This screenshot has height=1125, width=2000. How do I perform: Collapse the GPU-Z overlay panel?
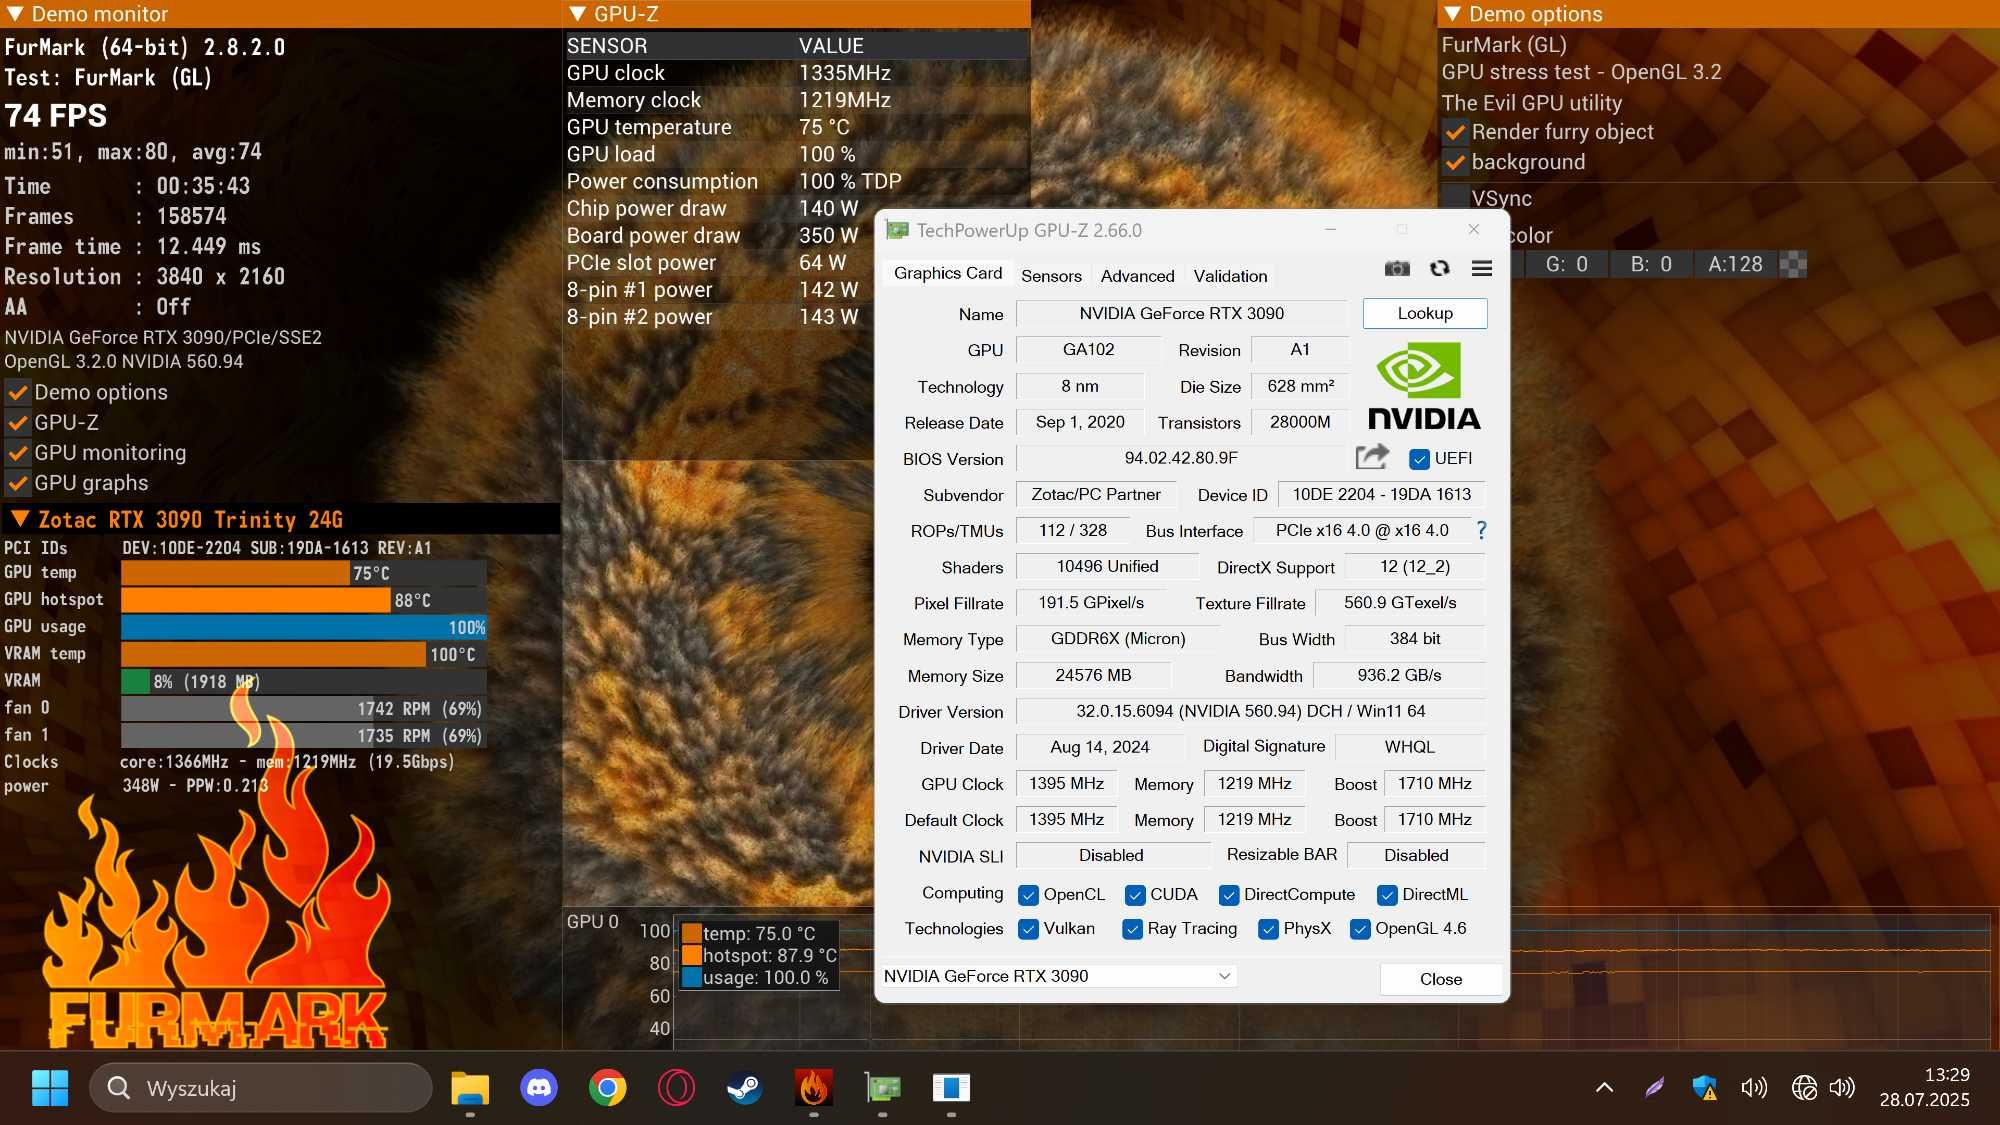point(577,14)
